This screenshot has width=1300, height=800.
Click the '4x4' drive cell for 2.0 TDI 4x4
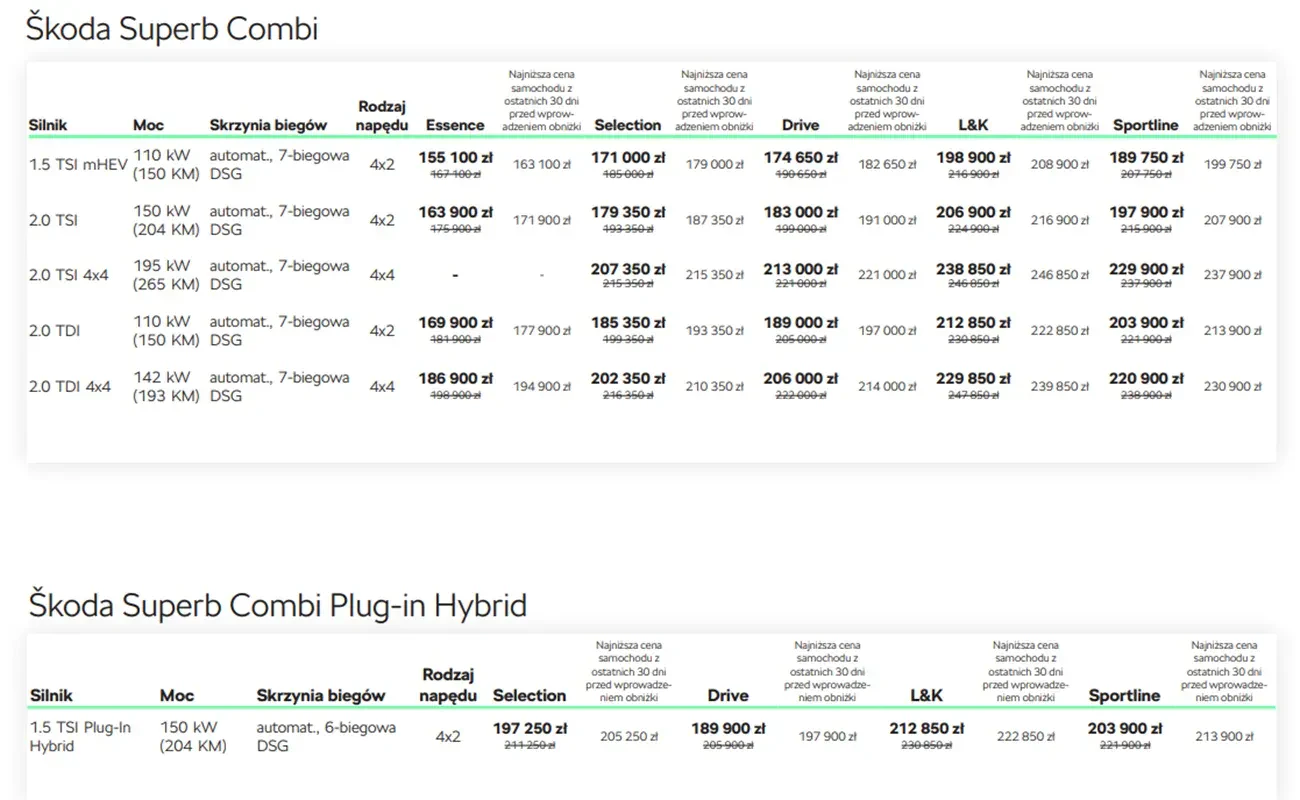[x=382, y=386]
